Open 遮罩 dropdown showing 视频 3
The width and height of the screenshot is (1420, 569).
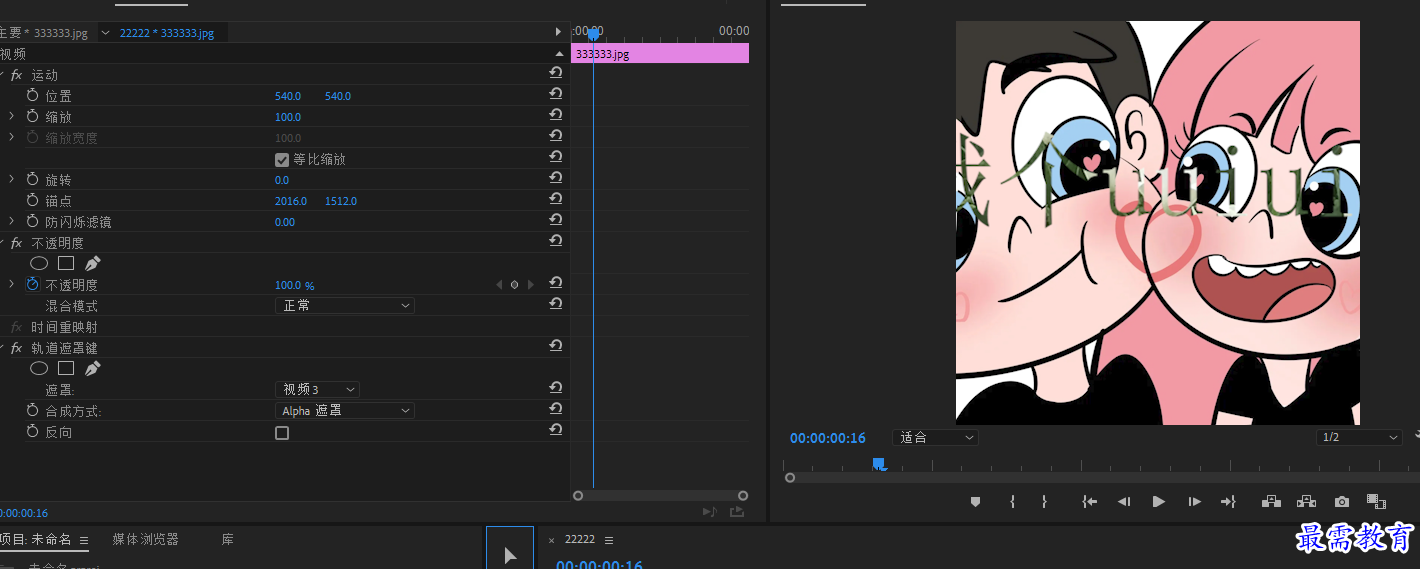(317, 389)
